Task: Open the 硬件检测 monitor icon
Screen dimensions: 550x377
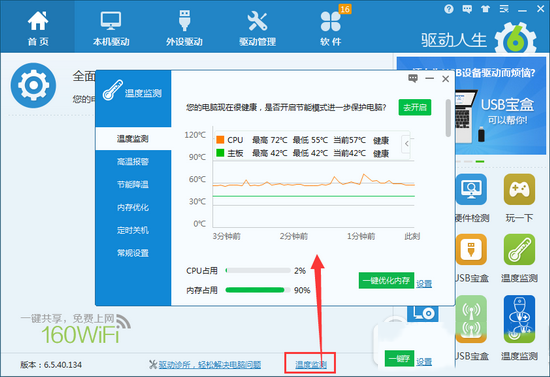Action: pyautogui.click(x=471, y=189)
